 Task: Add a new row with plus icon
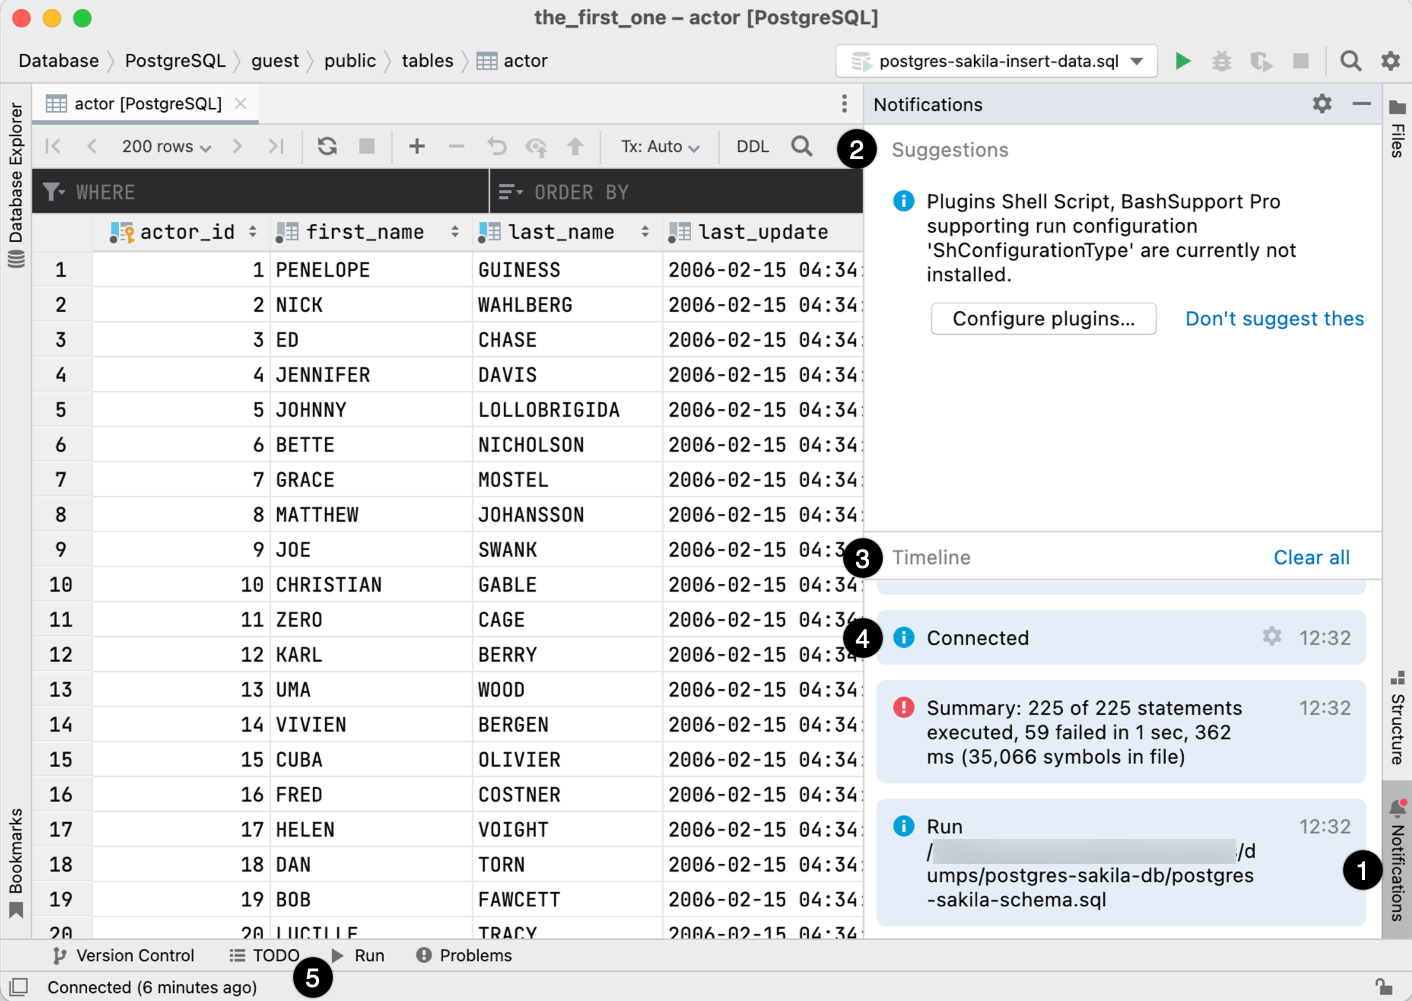(417, 146)
